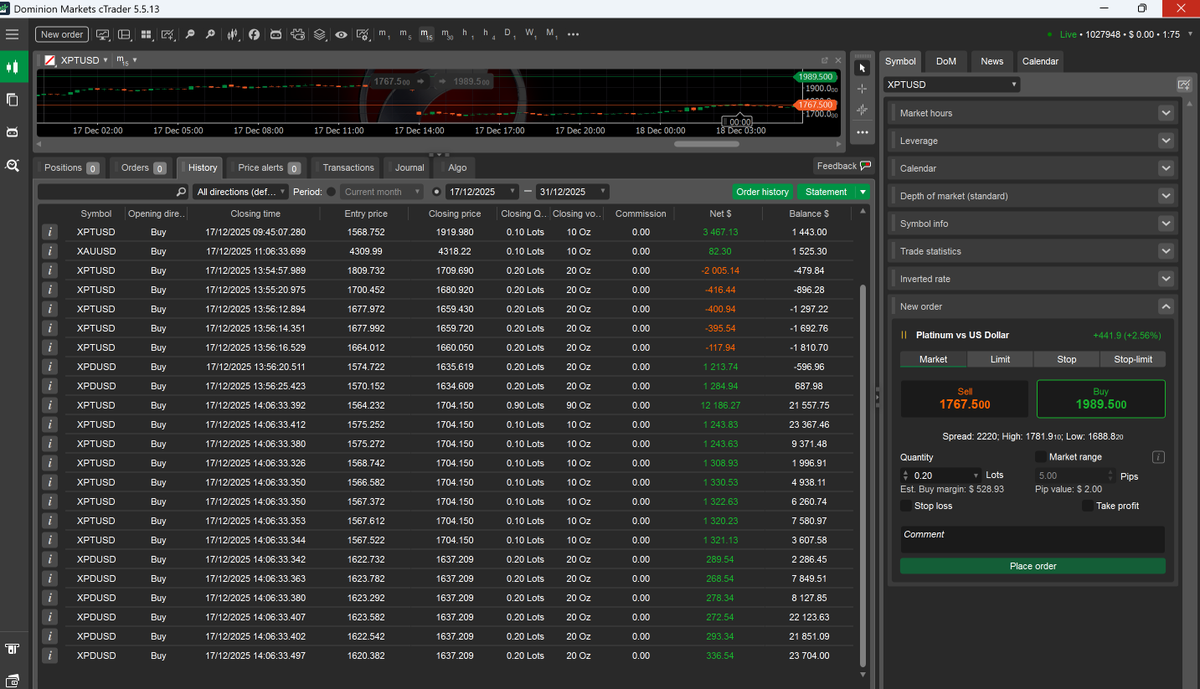Open the All directions filter dropdown
The height and width of the screenshot is (689, 1200).
239,191
